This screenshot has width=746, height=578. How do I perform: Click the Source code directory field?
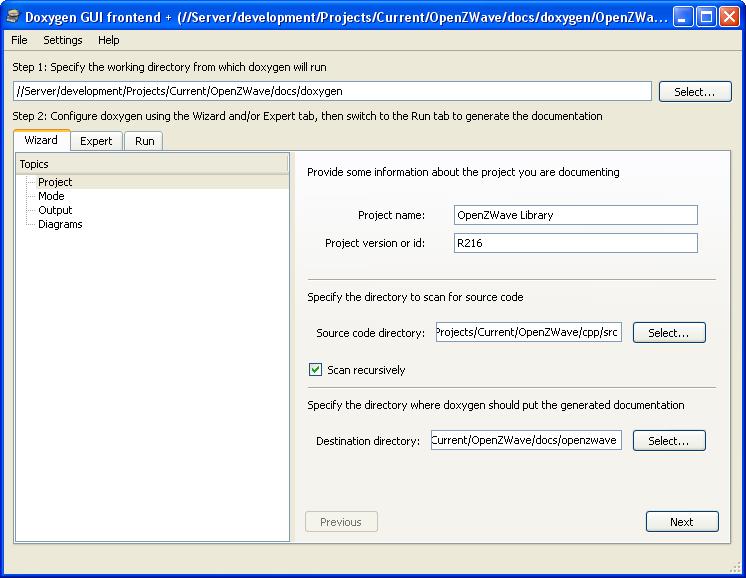point(529,332)
